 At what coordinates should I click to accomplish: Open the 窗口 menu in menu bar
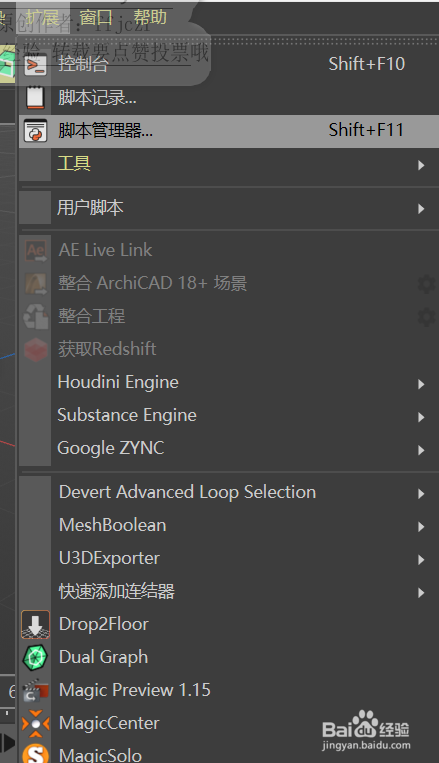[96, 18]
